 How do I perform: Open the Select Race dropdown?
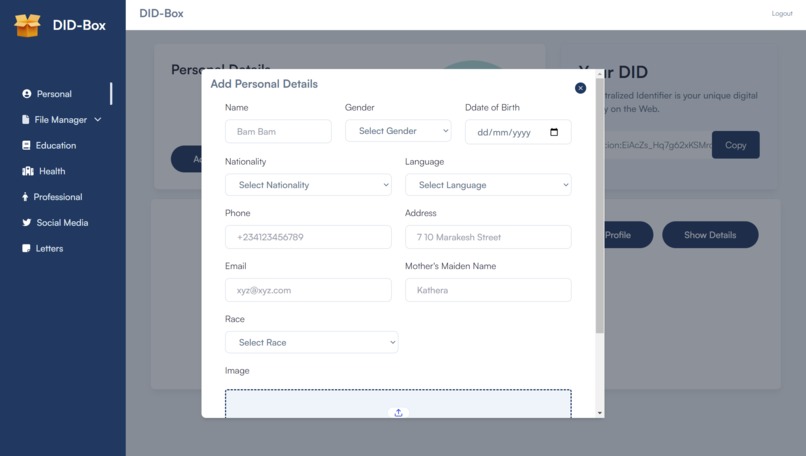click(312, 342)
